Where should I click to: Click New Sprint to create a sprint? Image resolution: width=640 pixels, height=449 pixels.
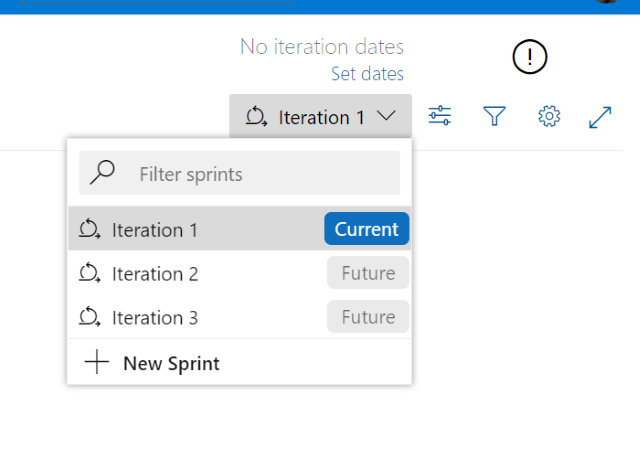point(240,362)
